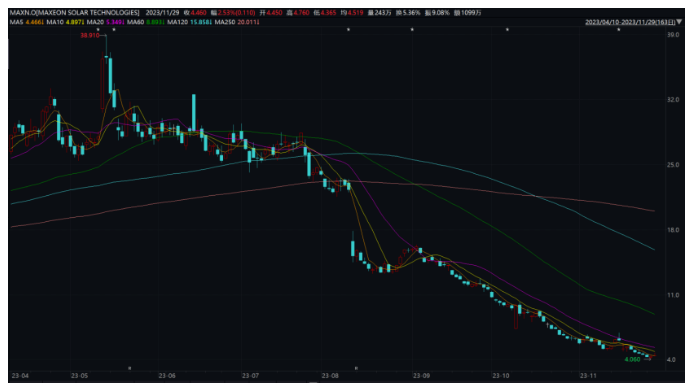Click the 2023/11/29 quote date

tap(162, 12)
